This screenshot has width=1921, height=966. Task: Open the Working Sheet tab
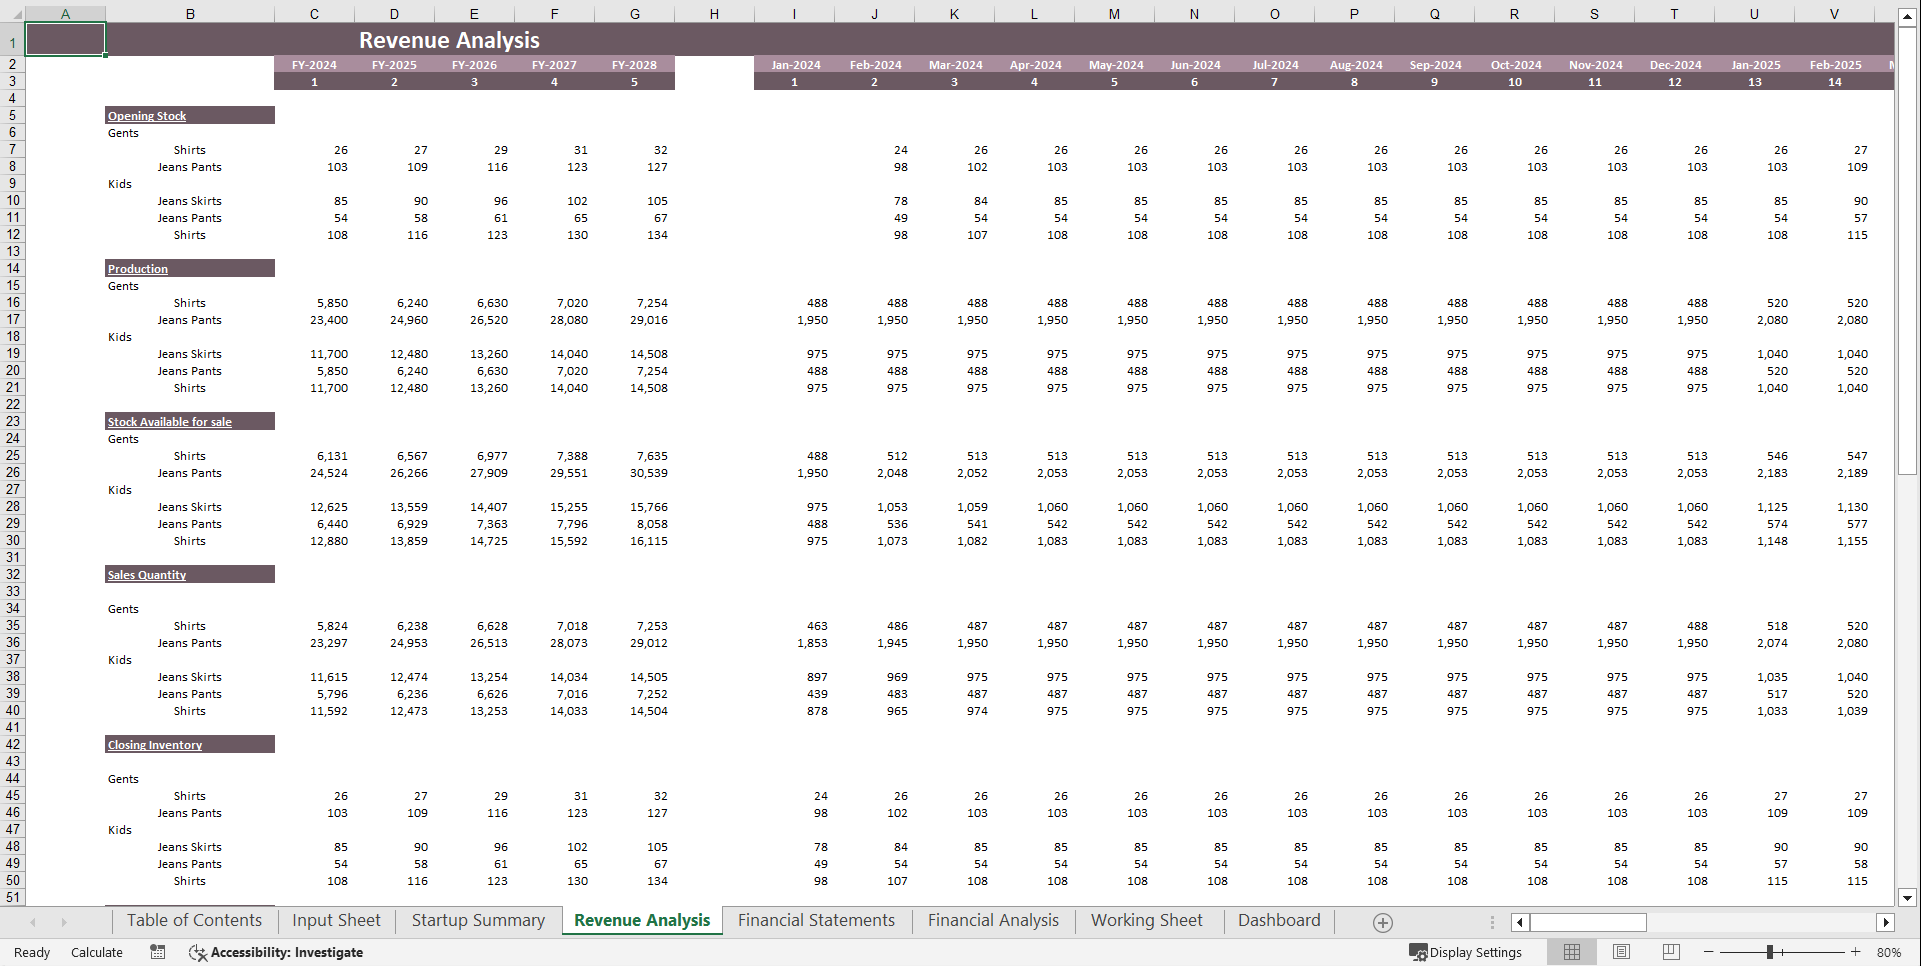(1147, 920)
